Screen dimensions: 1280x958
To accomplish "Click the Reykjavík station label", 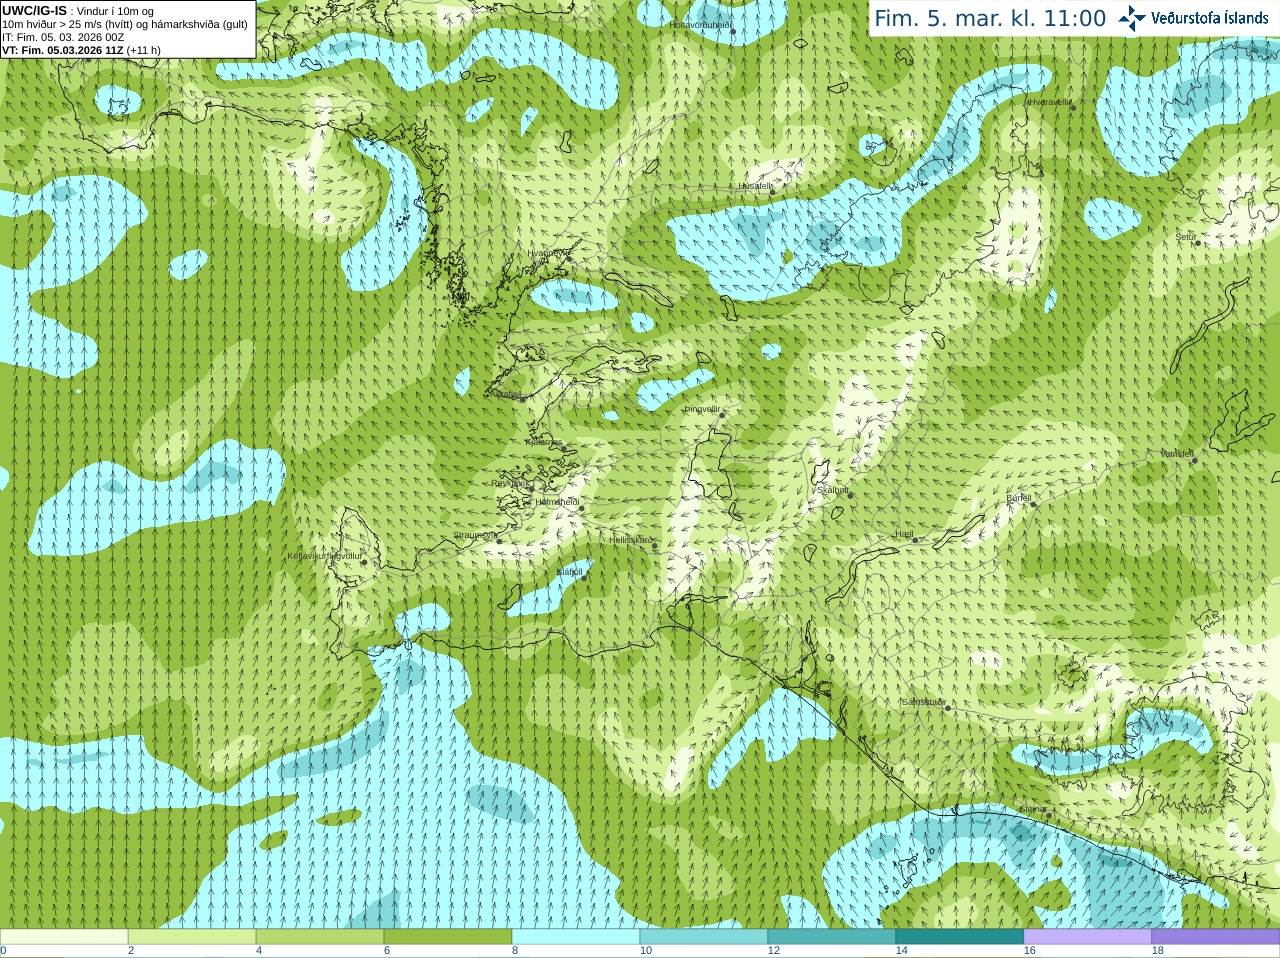I will [x=509, y=483].
